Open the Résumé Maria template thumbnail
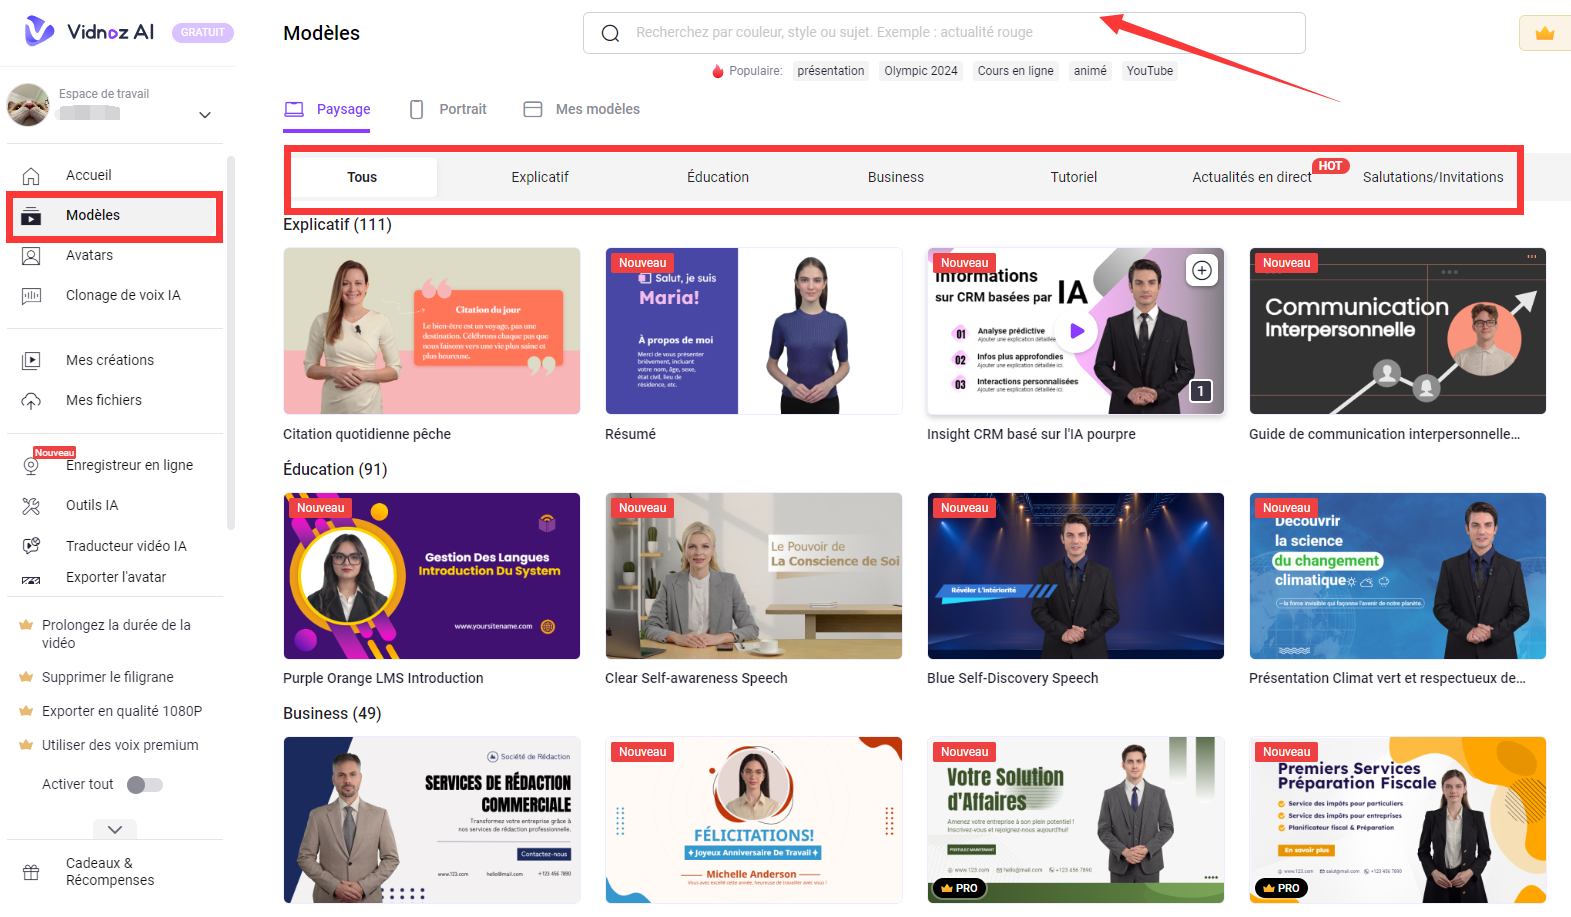The image size is (1571, 917). pyautogui.click(x=754, y=331)
